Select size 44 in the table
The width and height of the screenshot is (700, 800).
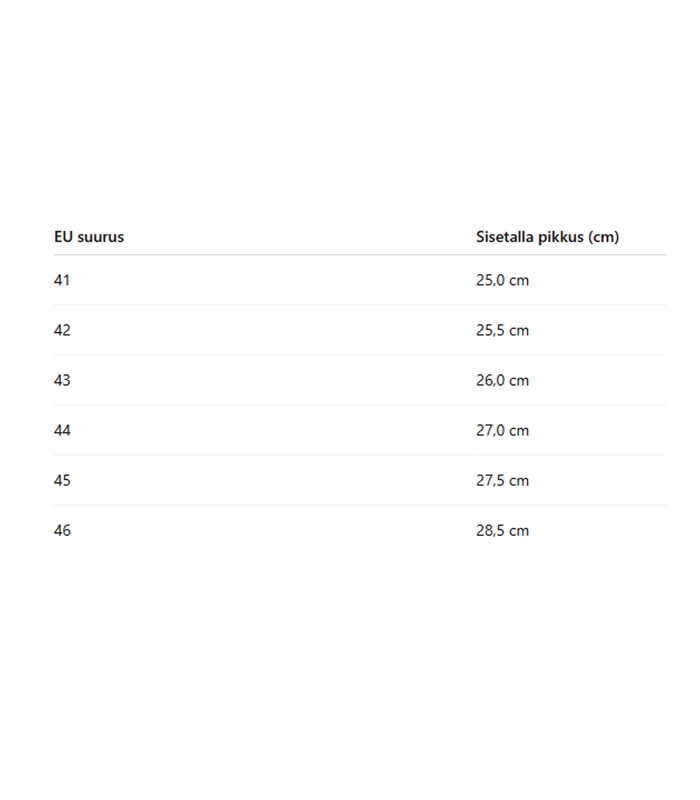coord(62,430)
